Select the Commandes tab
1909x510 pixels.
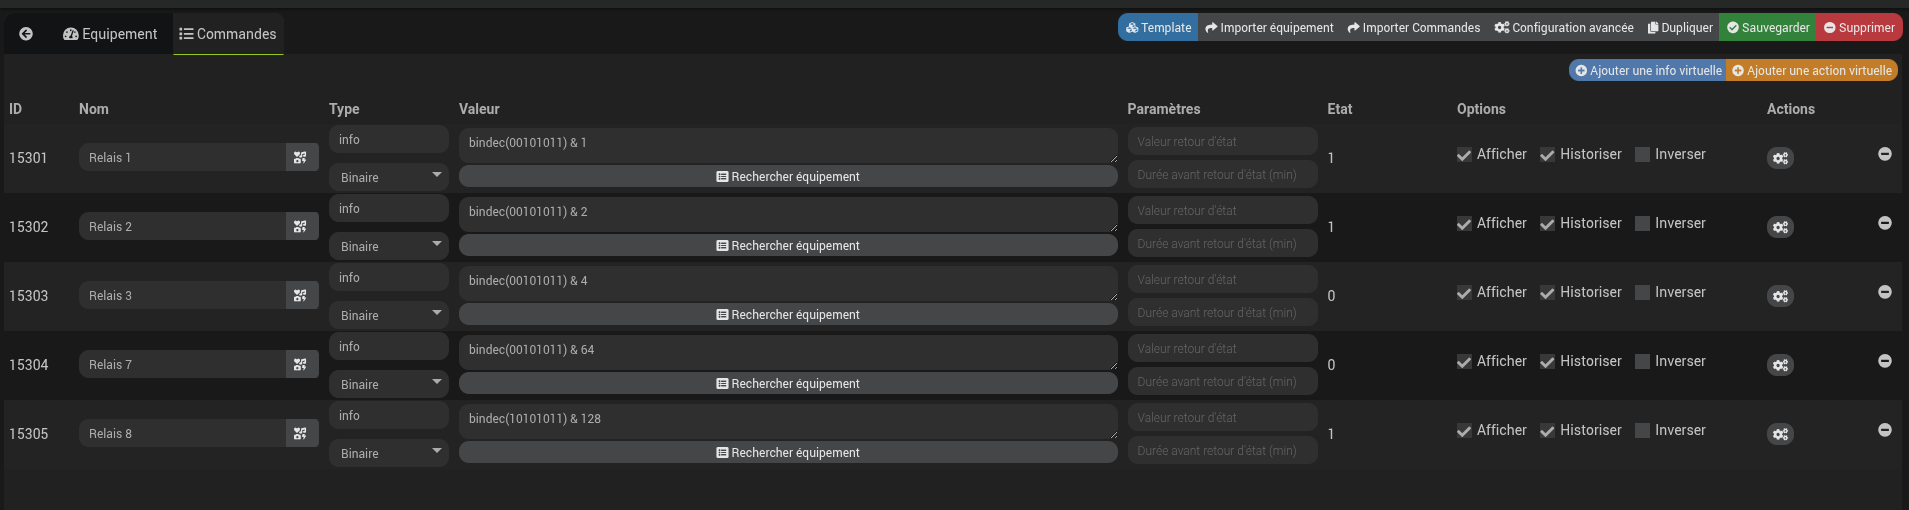pos(228,34)
